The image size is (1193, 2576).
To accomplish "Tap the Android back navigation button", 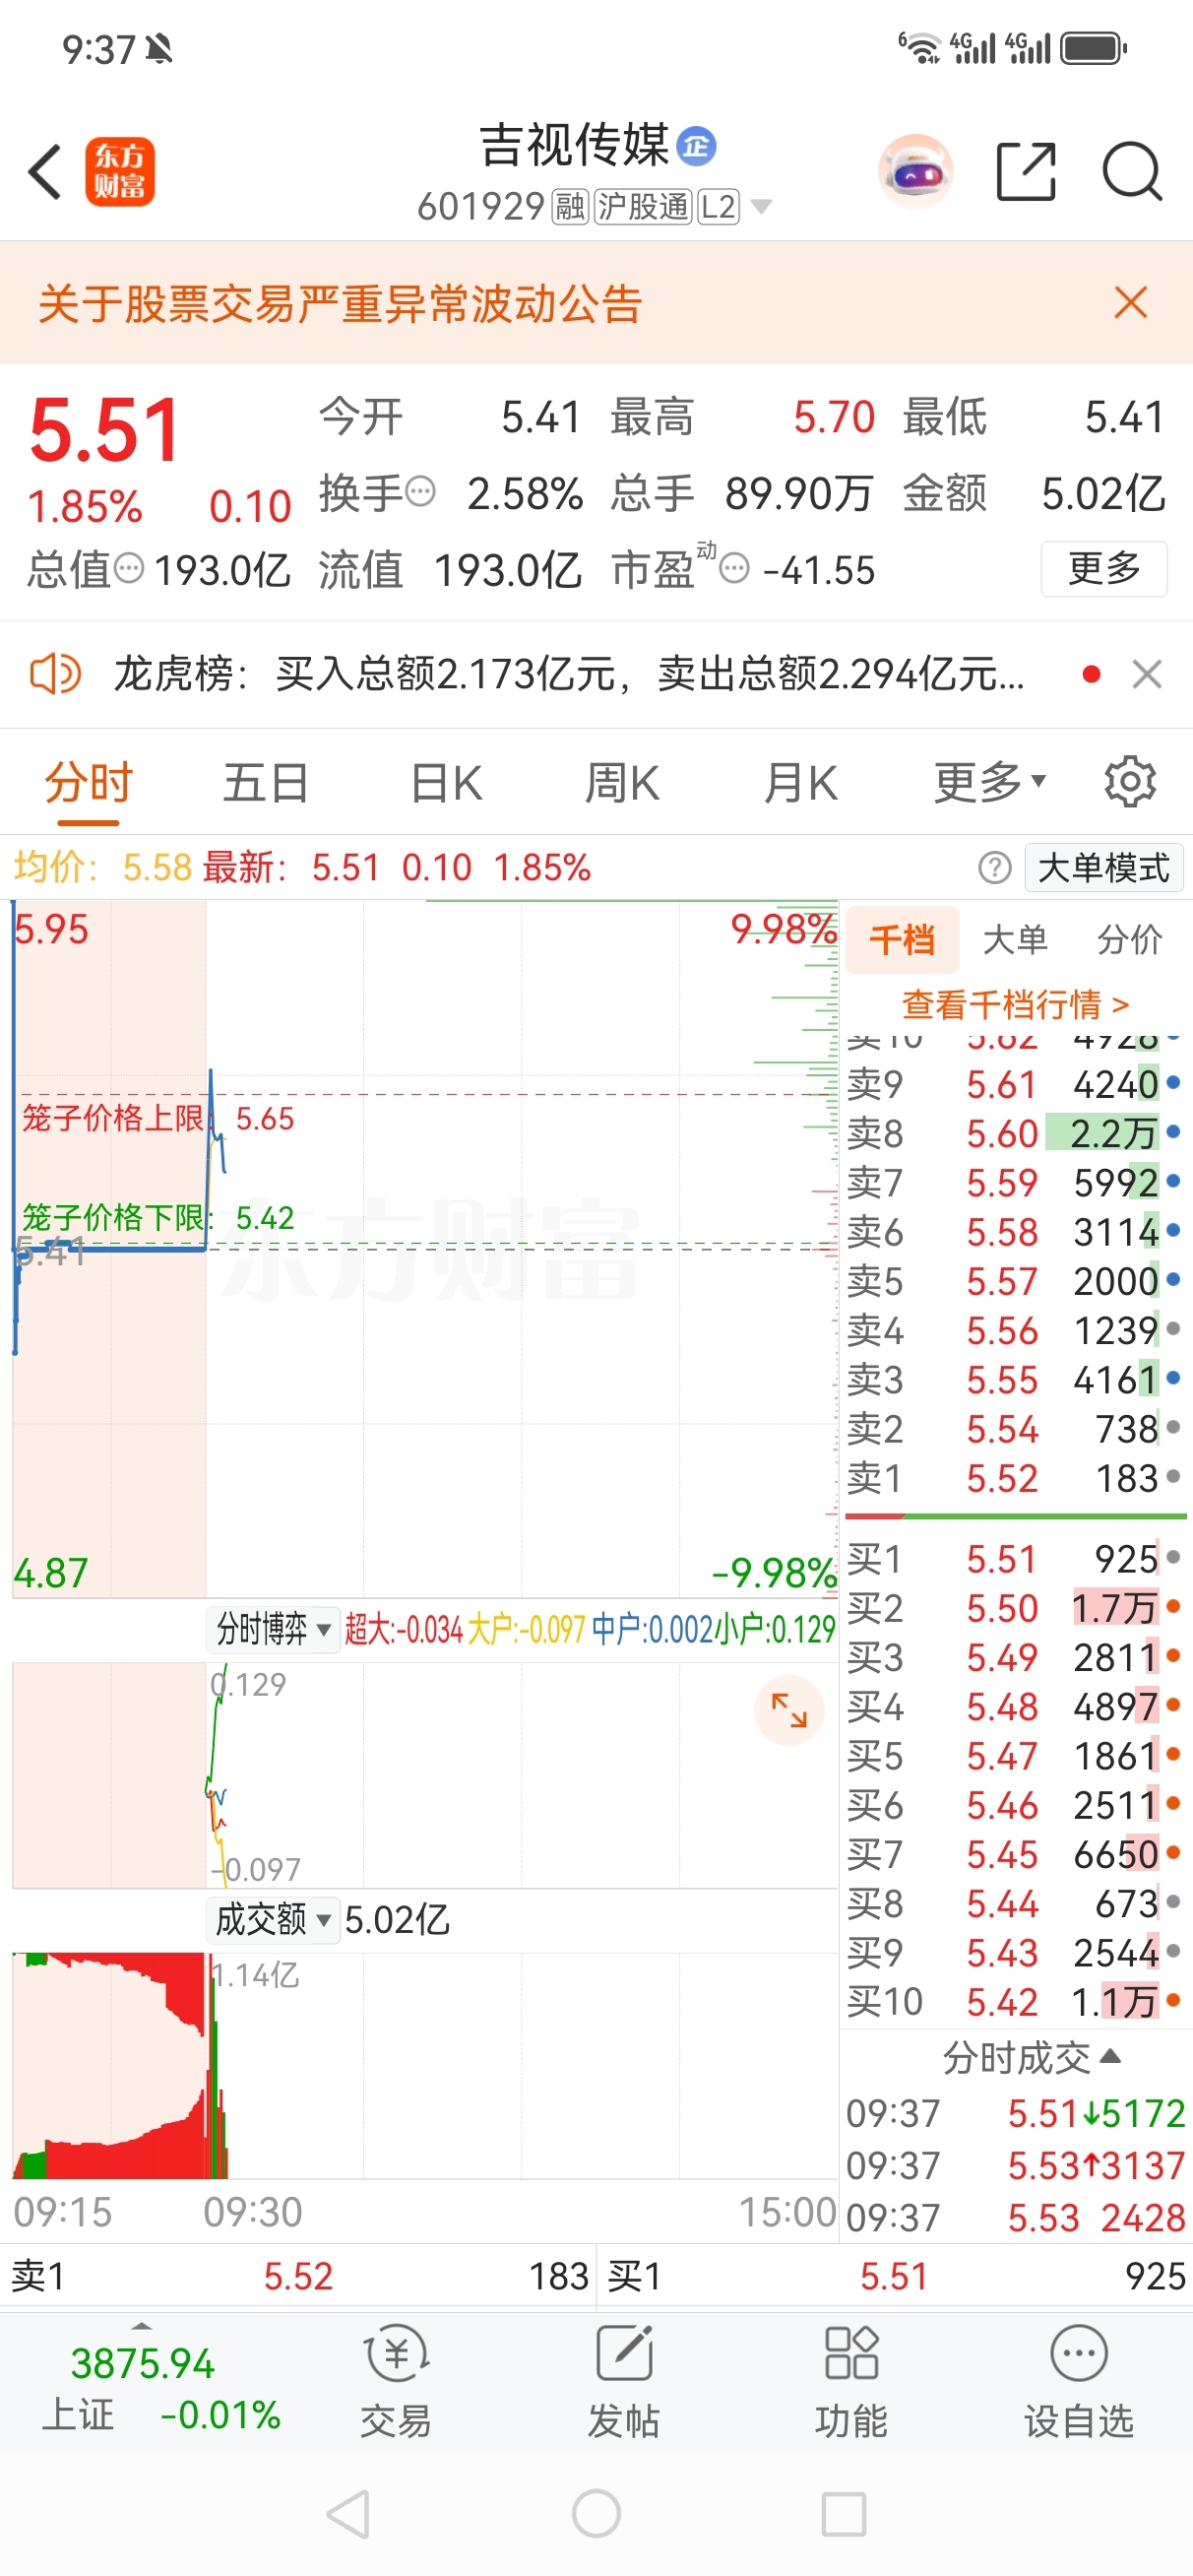I will (349, 2514).
